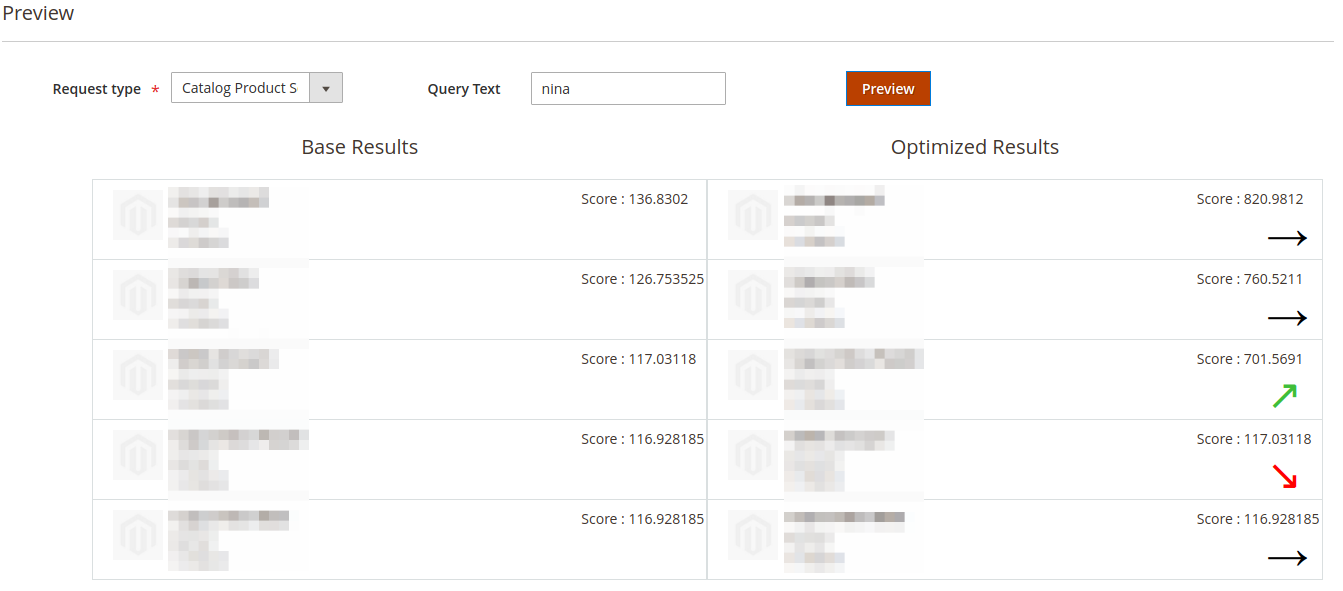Image resolution: width=1343 pixels, height=591 pixels.
Task: Click the black arrow on the second optimized result
Action: point(1288,317)
